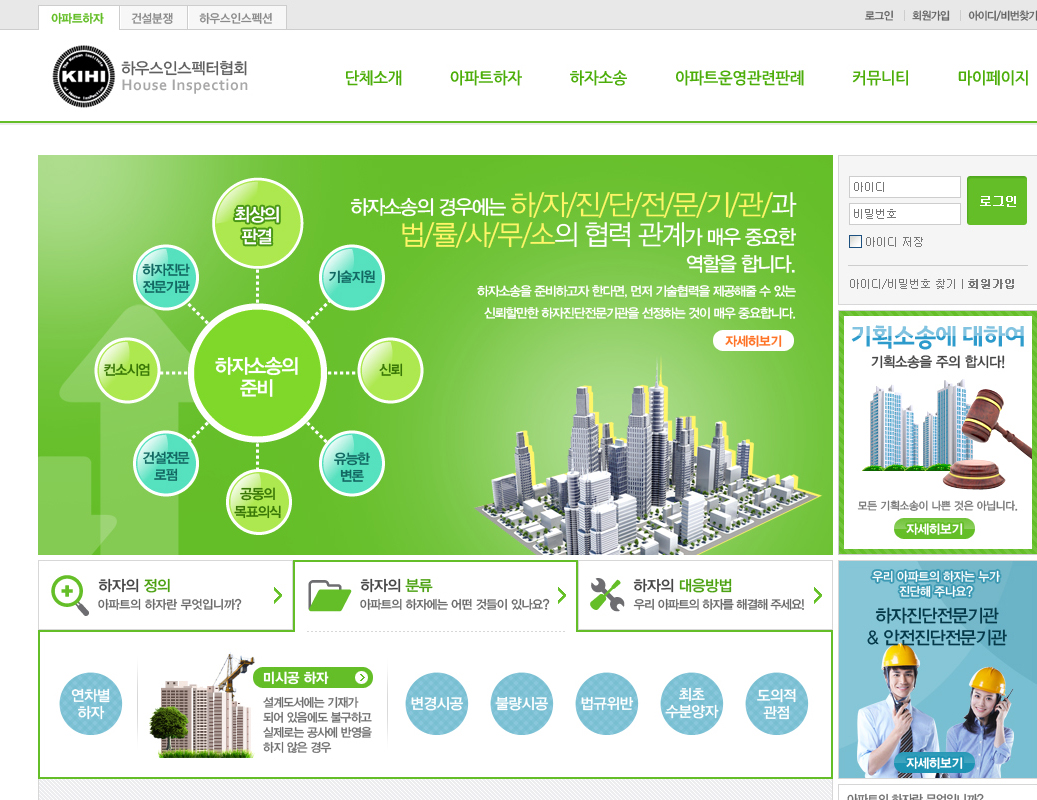Viewport: 1037px width, 800px height.
Task: Click the wrench tools icon beside 하자의 대응방법
Action: point(606,594)
